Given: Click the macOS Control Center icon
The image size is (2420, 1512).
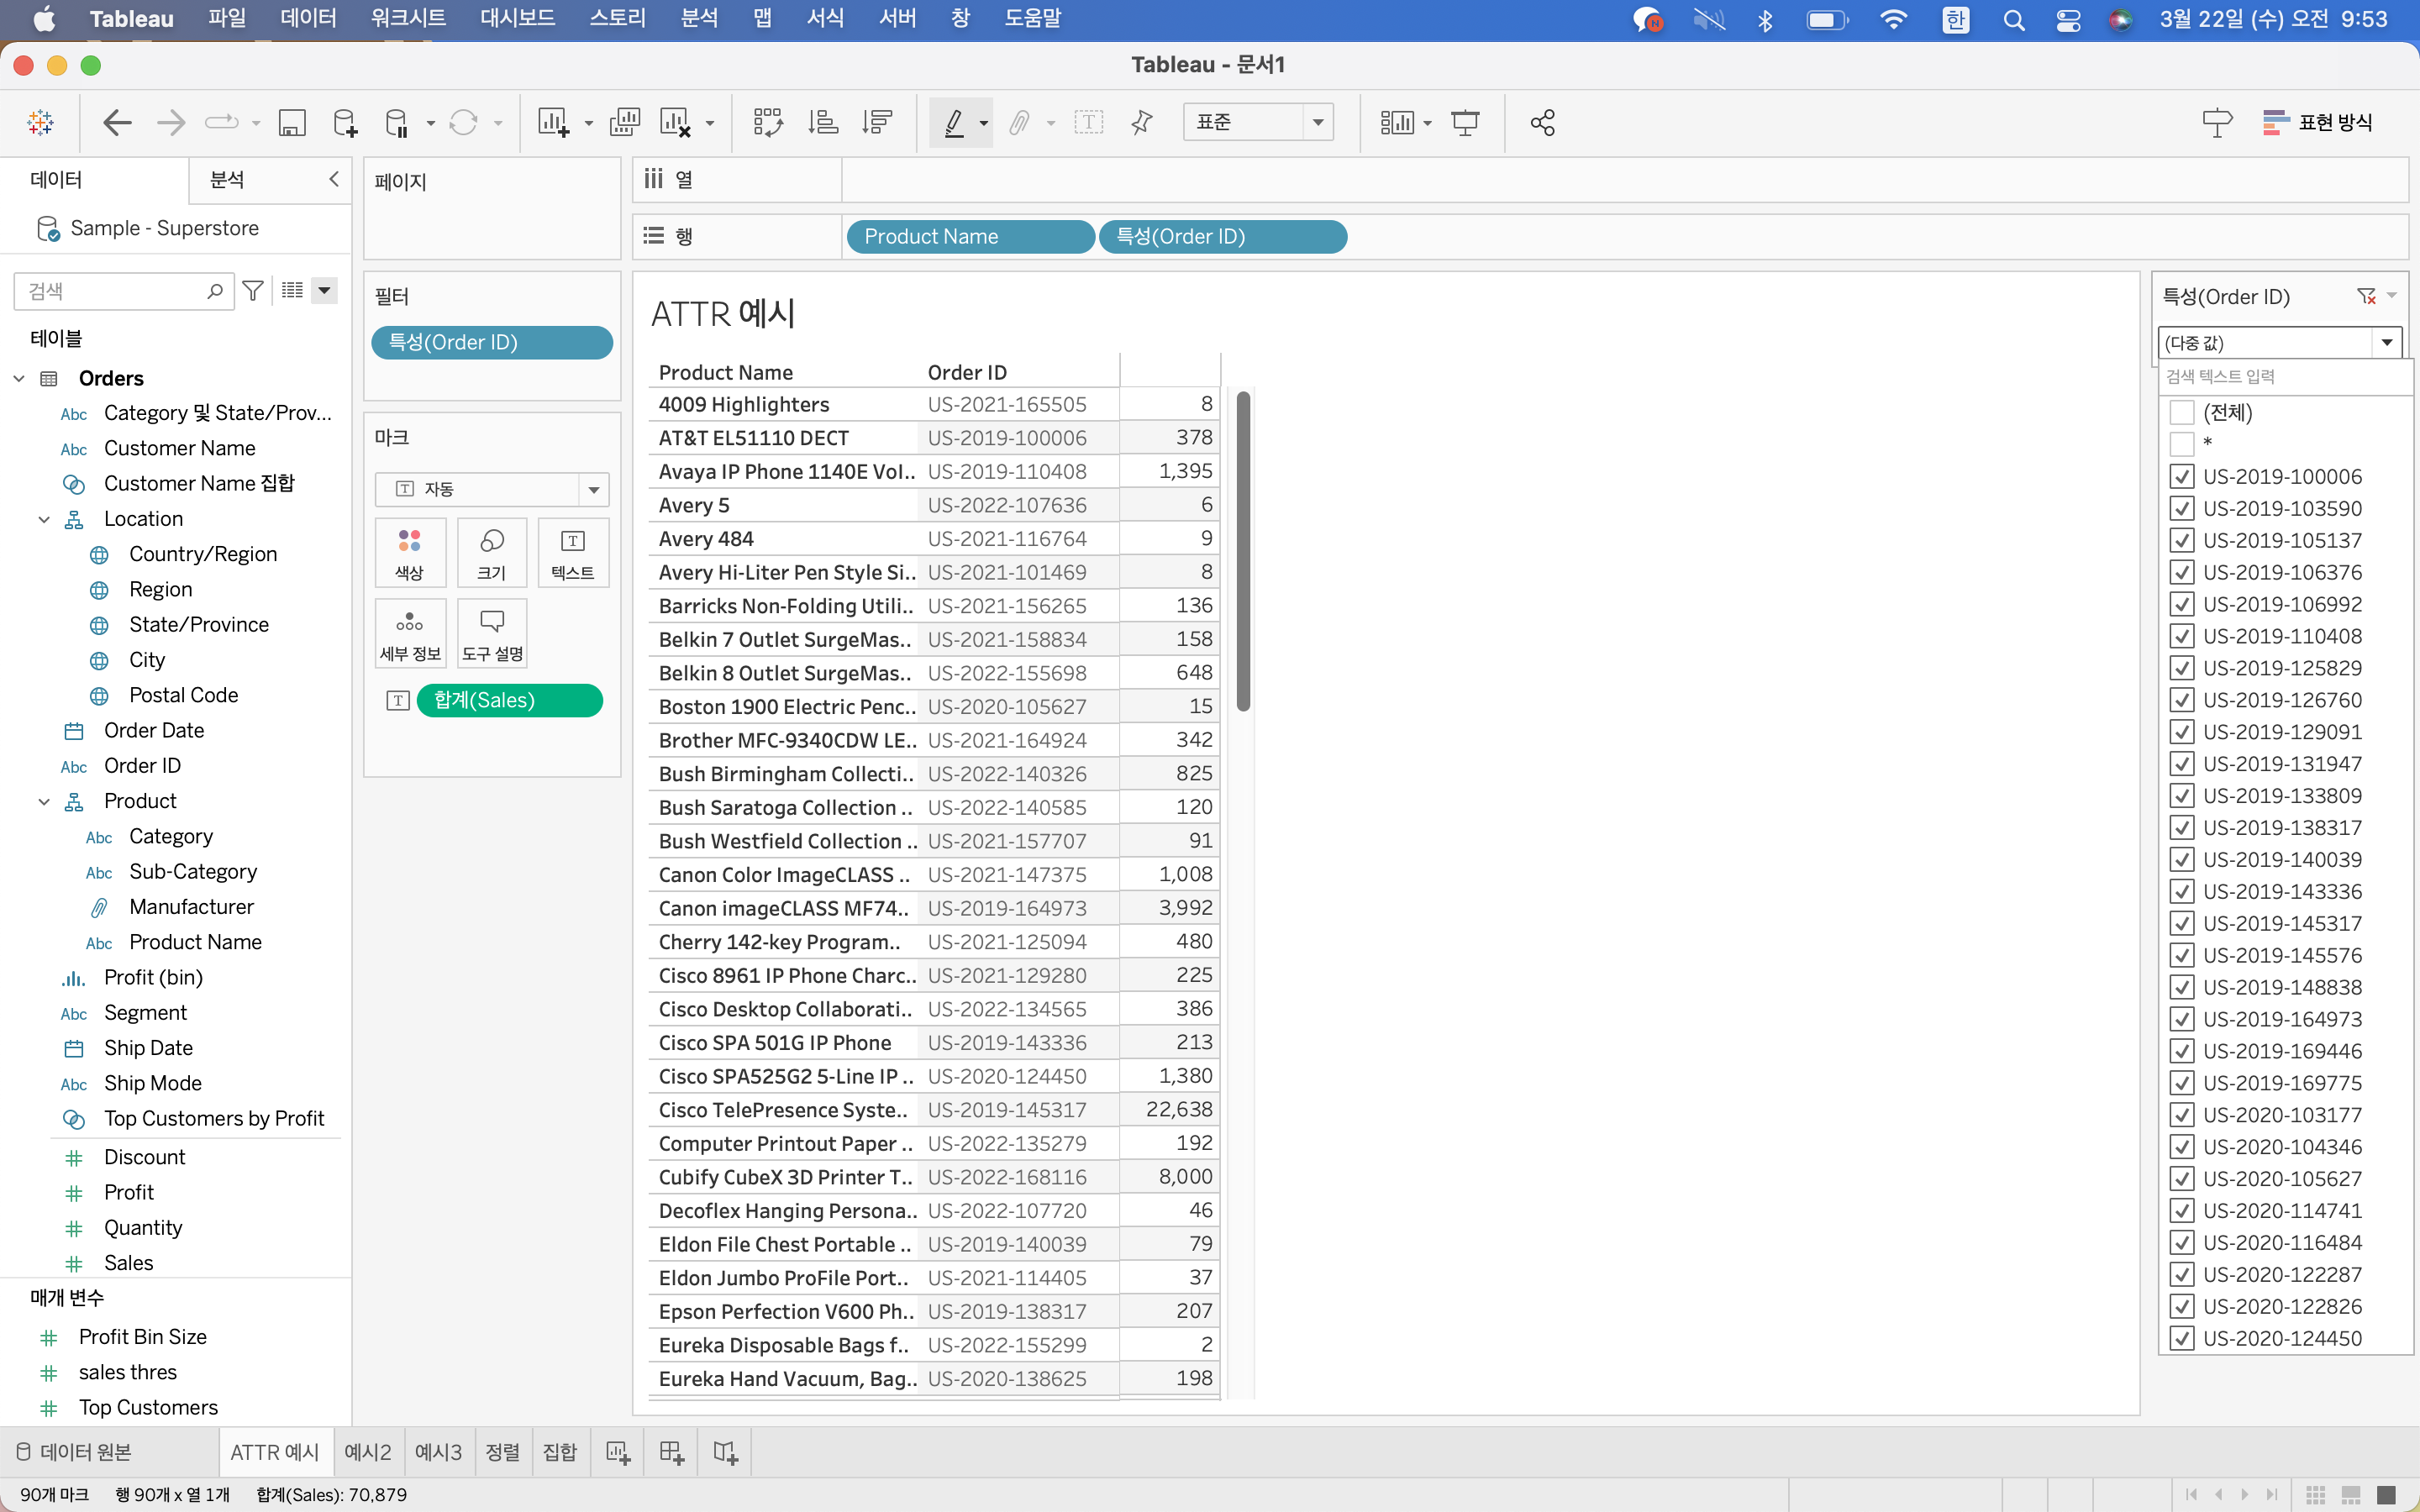Looking at the screenshot, I should pyautogui.click(x=2067, y=19).
